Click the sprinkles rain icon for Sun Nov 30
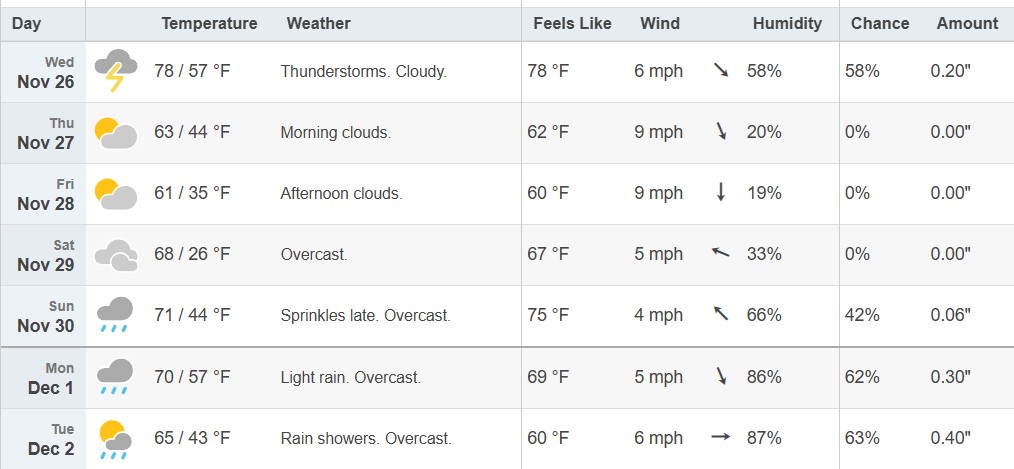Viewport: 1014px width, 469px height. click(x=115, y=316)
